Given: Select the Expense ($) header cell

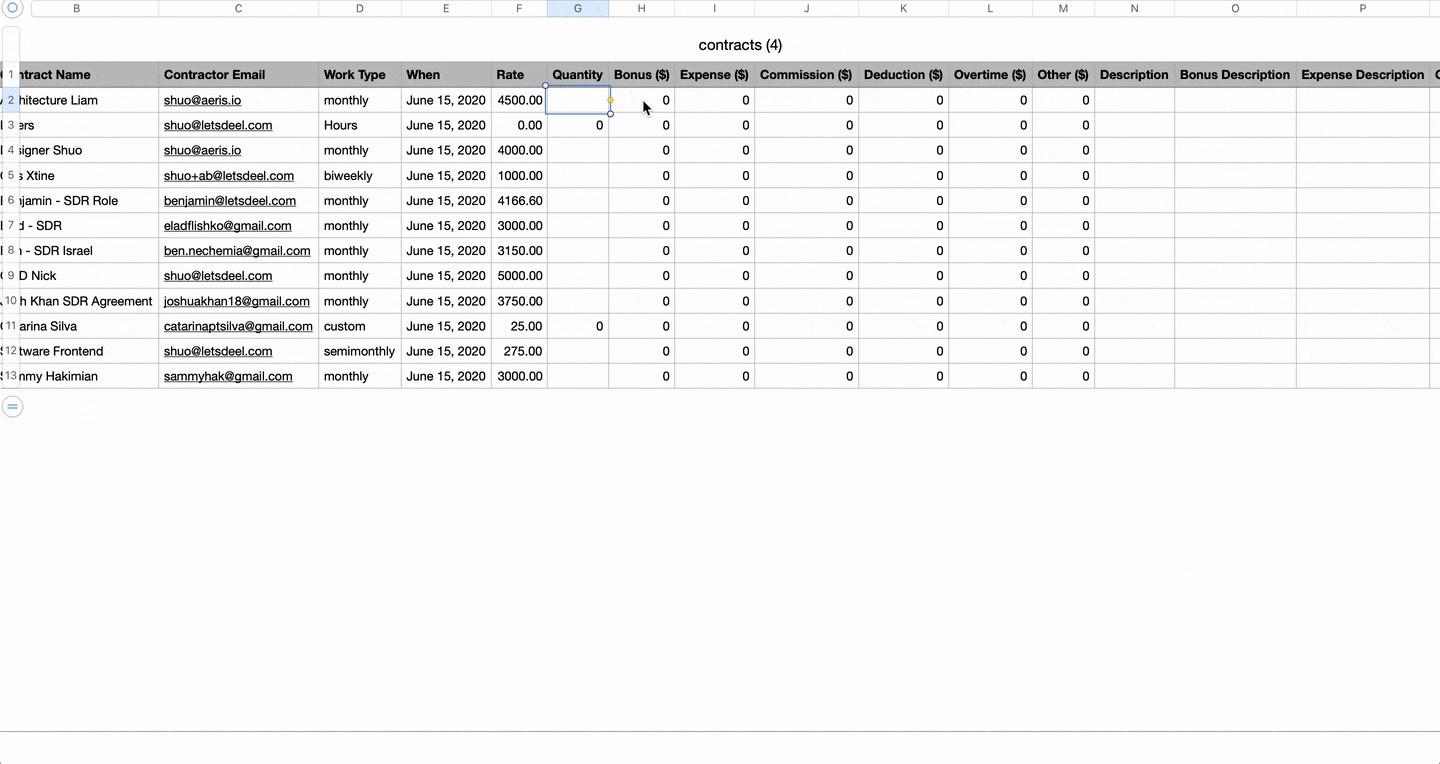Looking at the screenshot, I should 714,75.
